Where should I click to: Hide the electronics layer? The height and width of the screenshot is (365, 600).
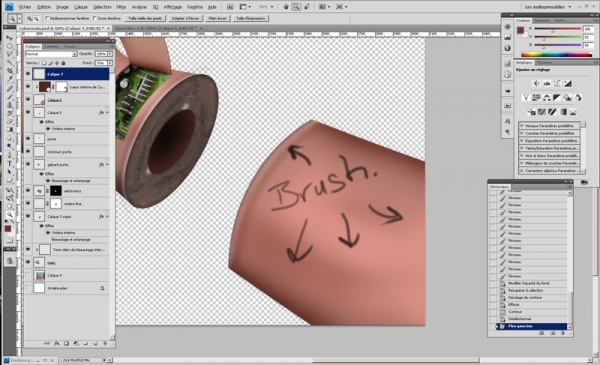[28, 191]
